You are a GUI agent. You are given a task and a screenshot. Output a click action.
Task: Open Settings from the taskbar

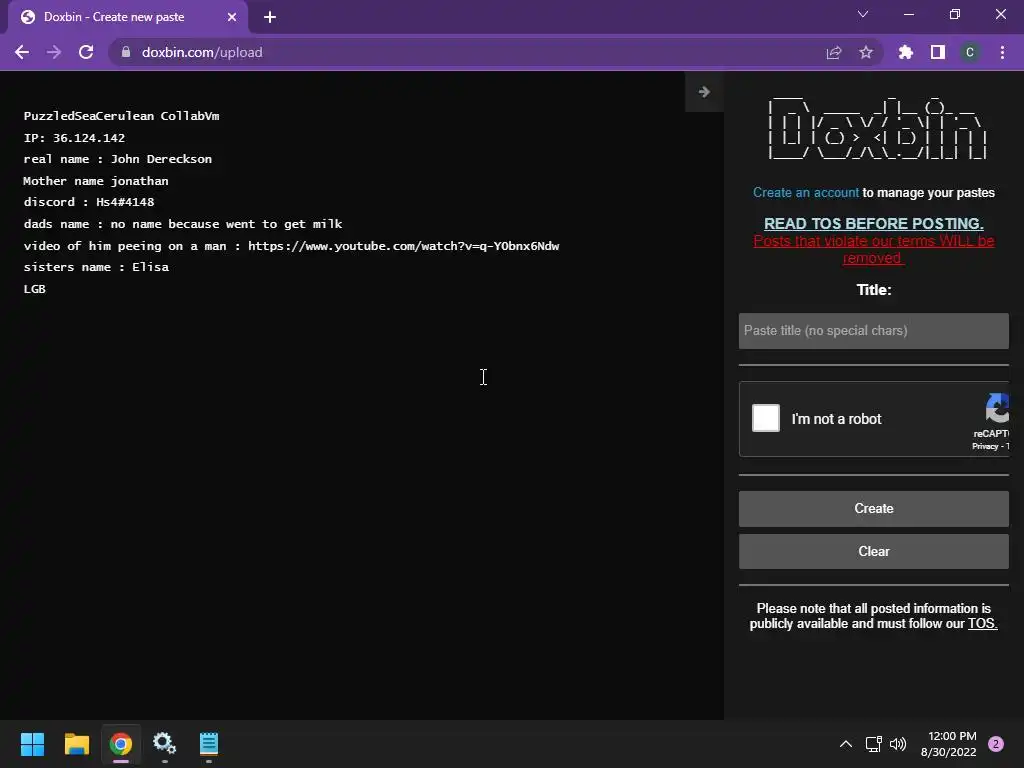[165, 743]
